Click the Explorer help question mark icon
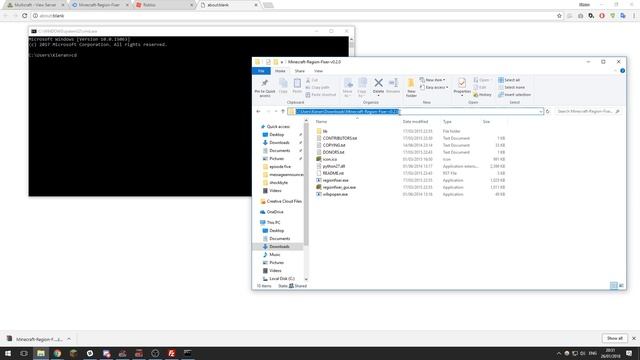This screenshot has height=360, width=640. [622, 71]
